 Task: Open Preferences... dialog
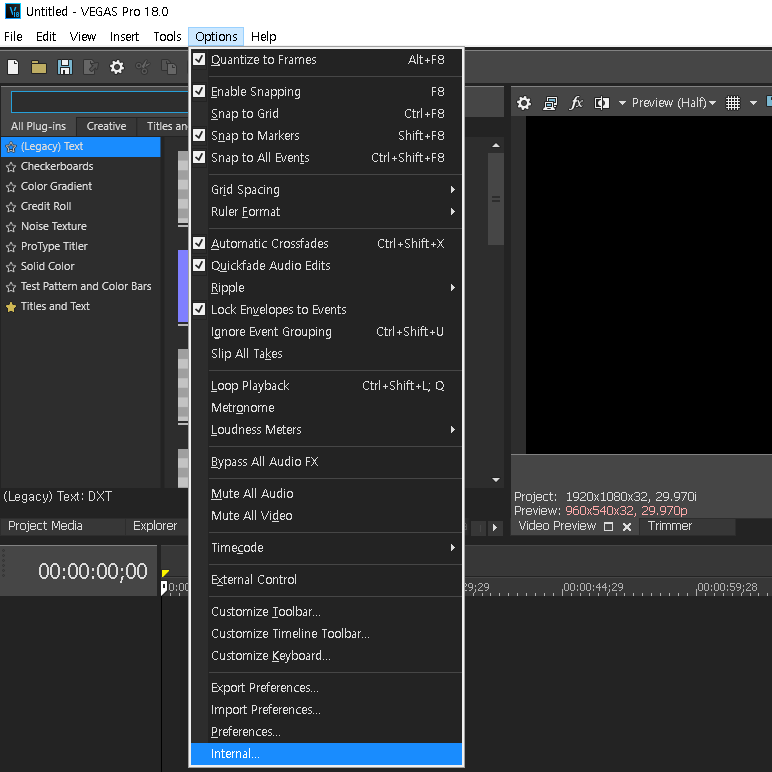pos(326,732)
